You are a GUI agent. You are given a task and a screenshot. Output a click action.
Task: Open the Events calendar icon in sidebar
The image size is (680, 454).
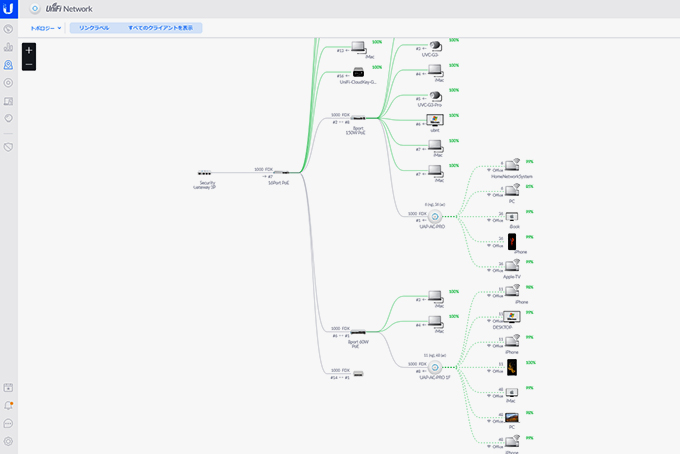pos(8,388)
